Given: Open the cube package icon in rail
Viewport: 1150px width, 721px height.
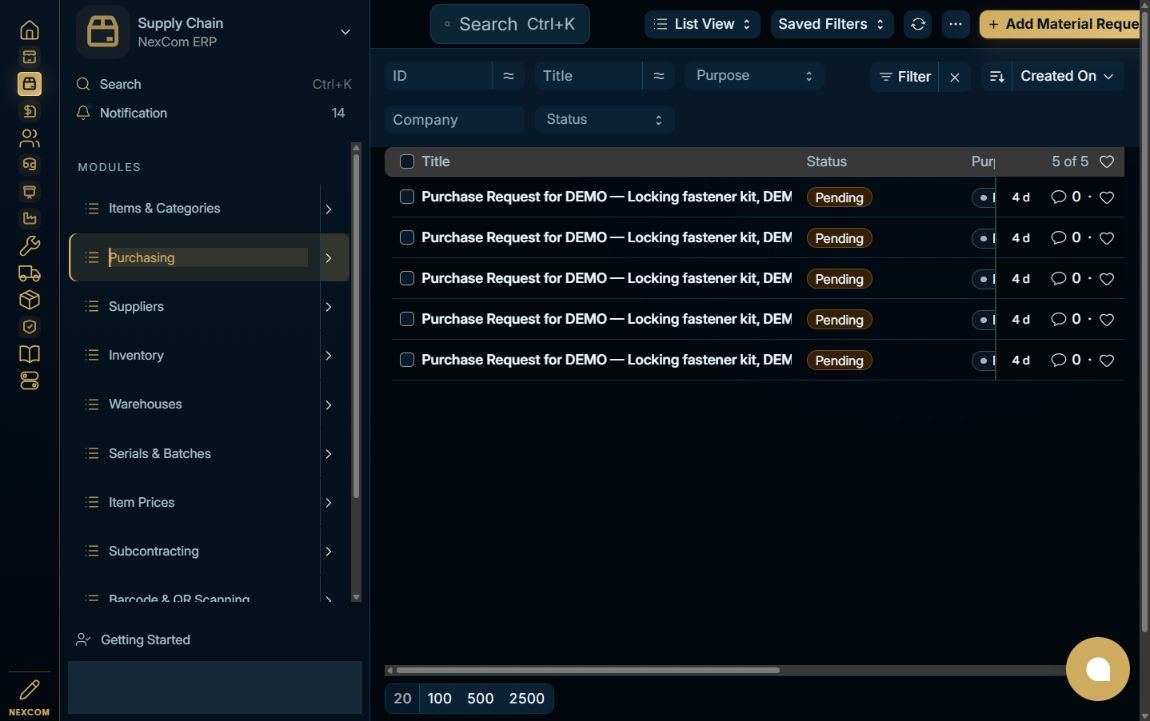Looking at the screenshot, I should tap(29, 300).
